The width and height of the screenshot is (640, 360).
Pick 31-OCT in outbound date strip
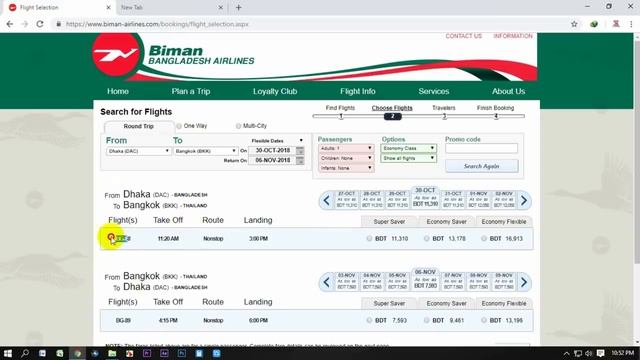point(453,199)
